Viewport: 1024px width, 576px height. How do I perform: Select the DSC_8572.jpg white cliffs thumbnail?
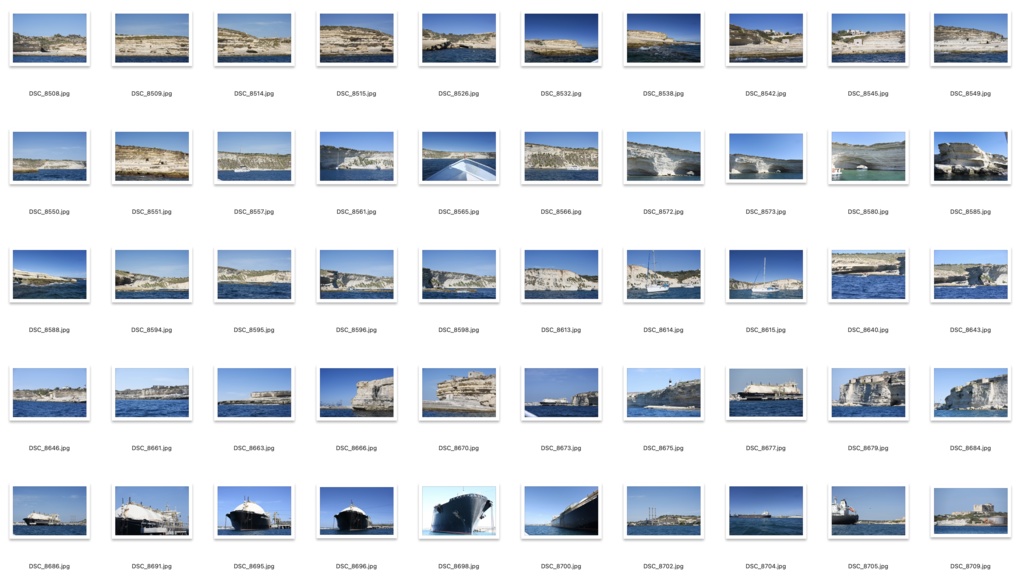pyautogui.click(x=664, y=157)
